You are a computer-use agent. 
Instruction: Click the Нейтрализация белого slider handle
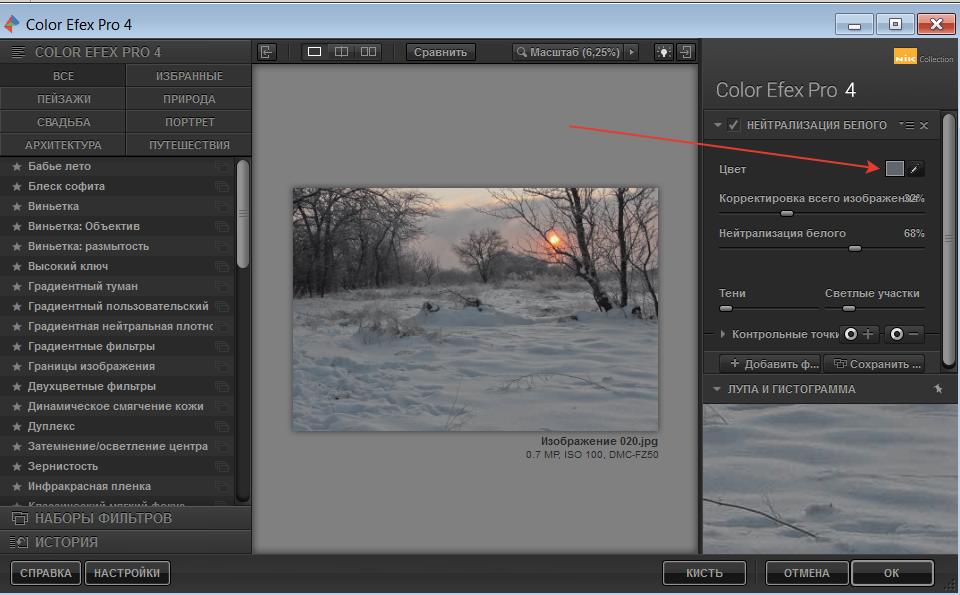(x=855, y=249)
